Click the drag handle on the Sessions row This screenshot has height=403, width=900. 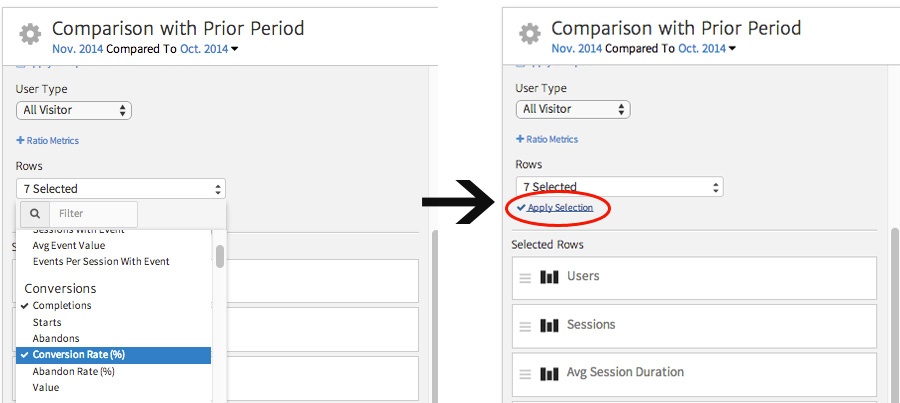524,325
